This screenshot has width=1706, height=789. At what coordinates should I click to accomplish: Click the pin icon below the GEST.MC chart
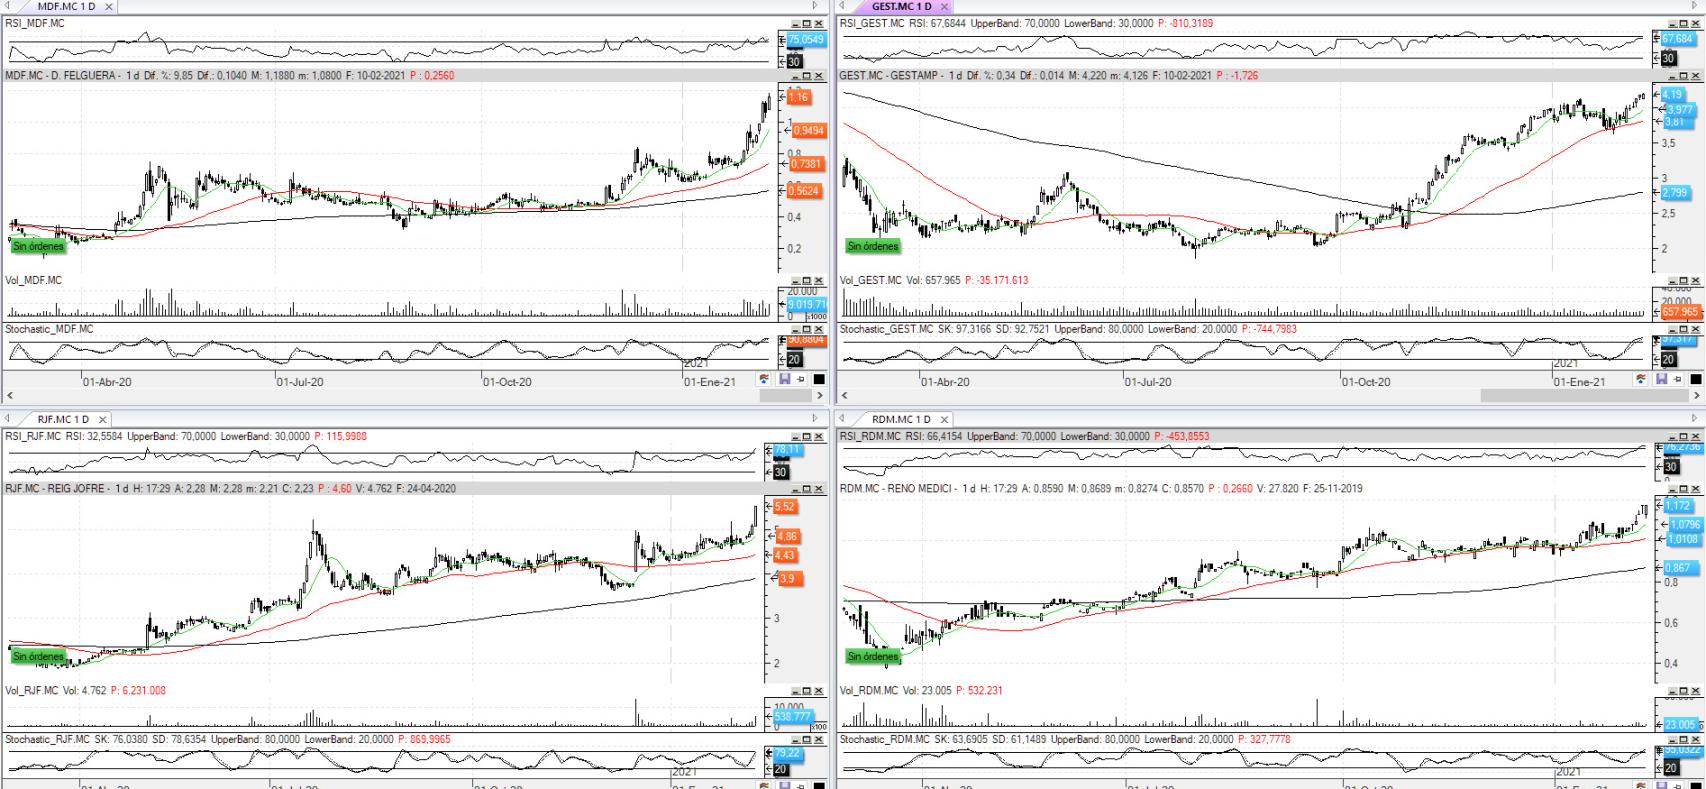pos(1678,380)
